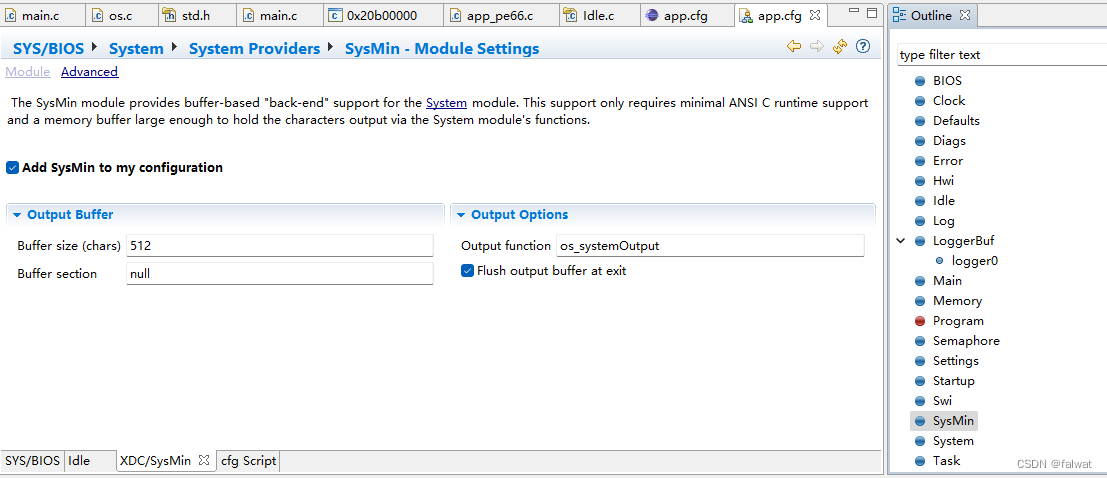This screenshot has width=1107, height=478.
Task: Close the XDC/SysMin bottom tab
Action: tap(203, 460)
